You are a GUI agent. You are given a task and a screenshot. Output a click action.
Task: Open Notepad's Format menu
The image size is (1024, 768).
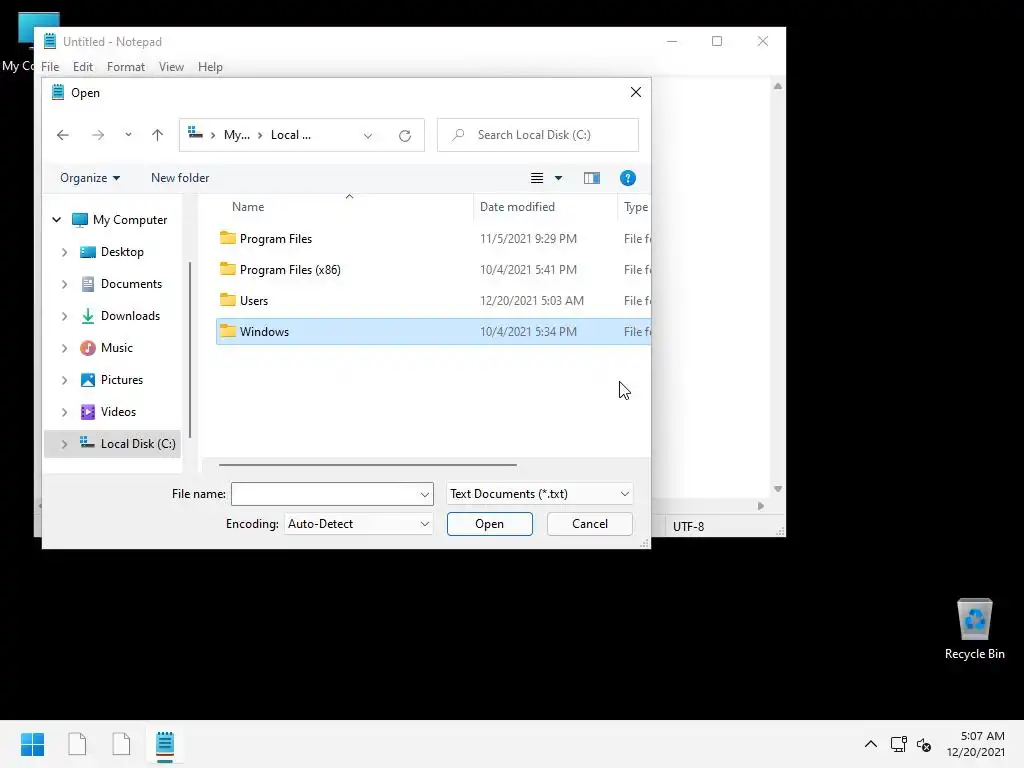[x=125, y=67]
